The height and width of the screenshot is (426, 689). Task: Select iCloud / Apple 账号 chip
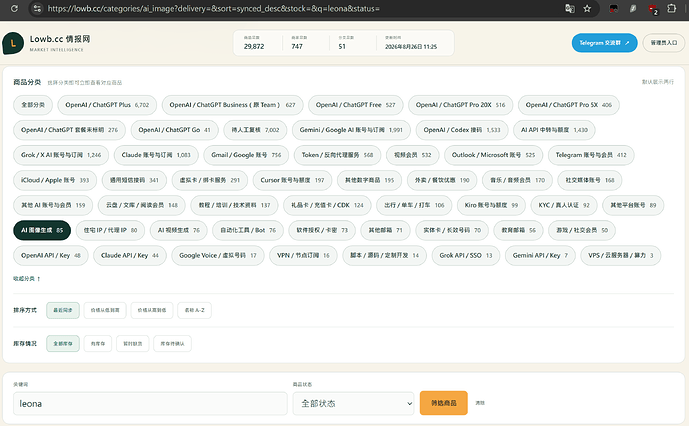[x=55, y=180]
